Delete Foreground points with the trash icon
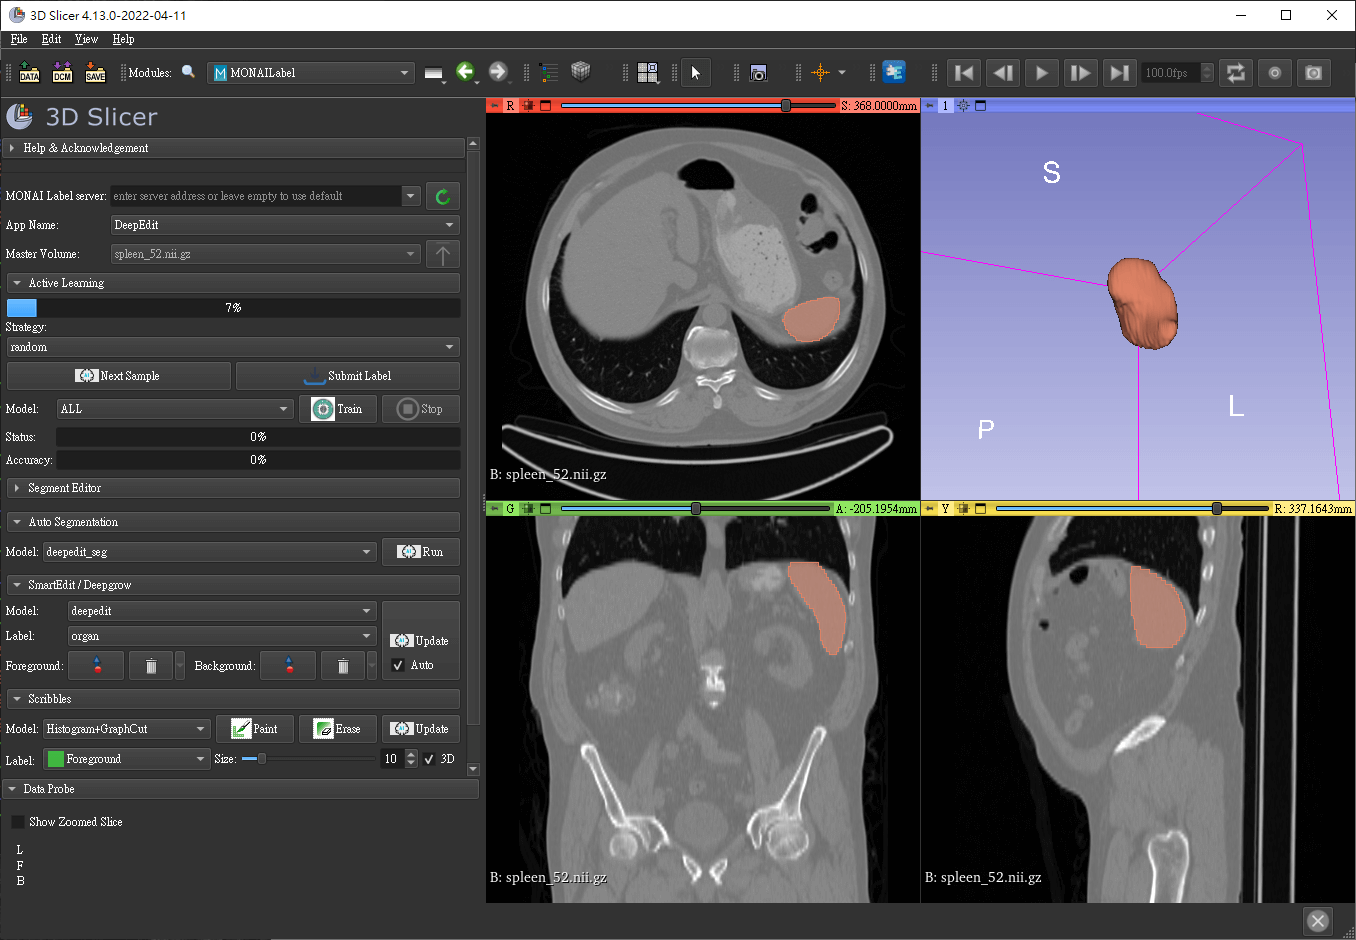The width and height of the screenshot is (1356, 940). click(151, 665)
